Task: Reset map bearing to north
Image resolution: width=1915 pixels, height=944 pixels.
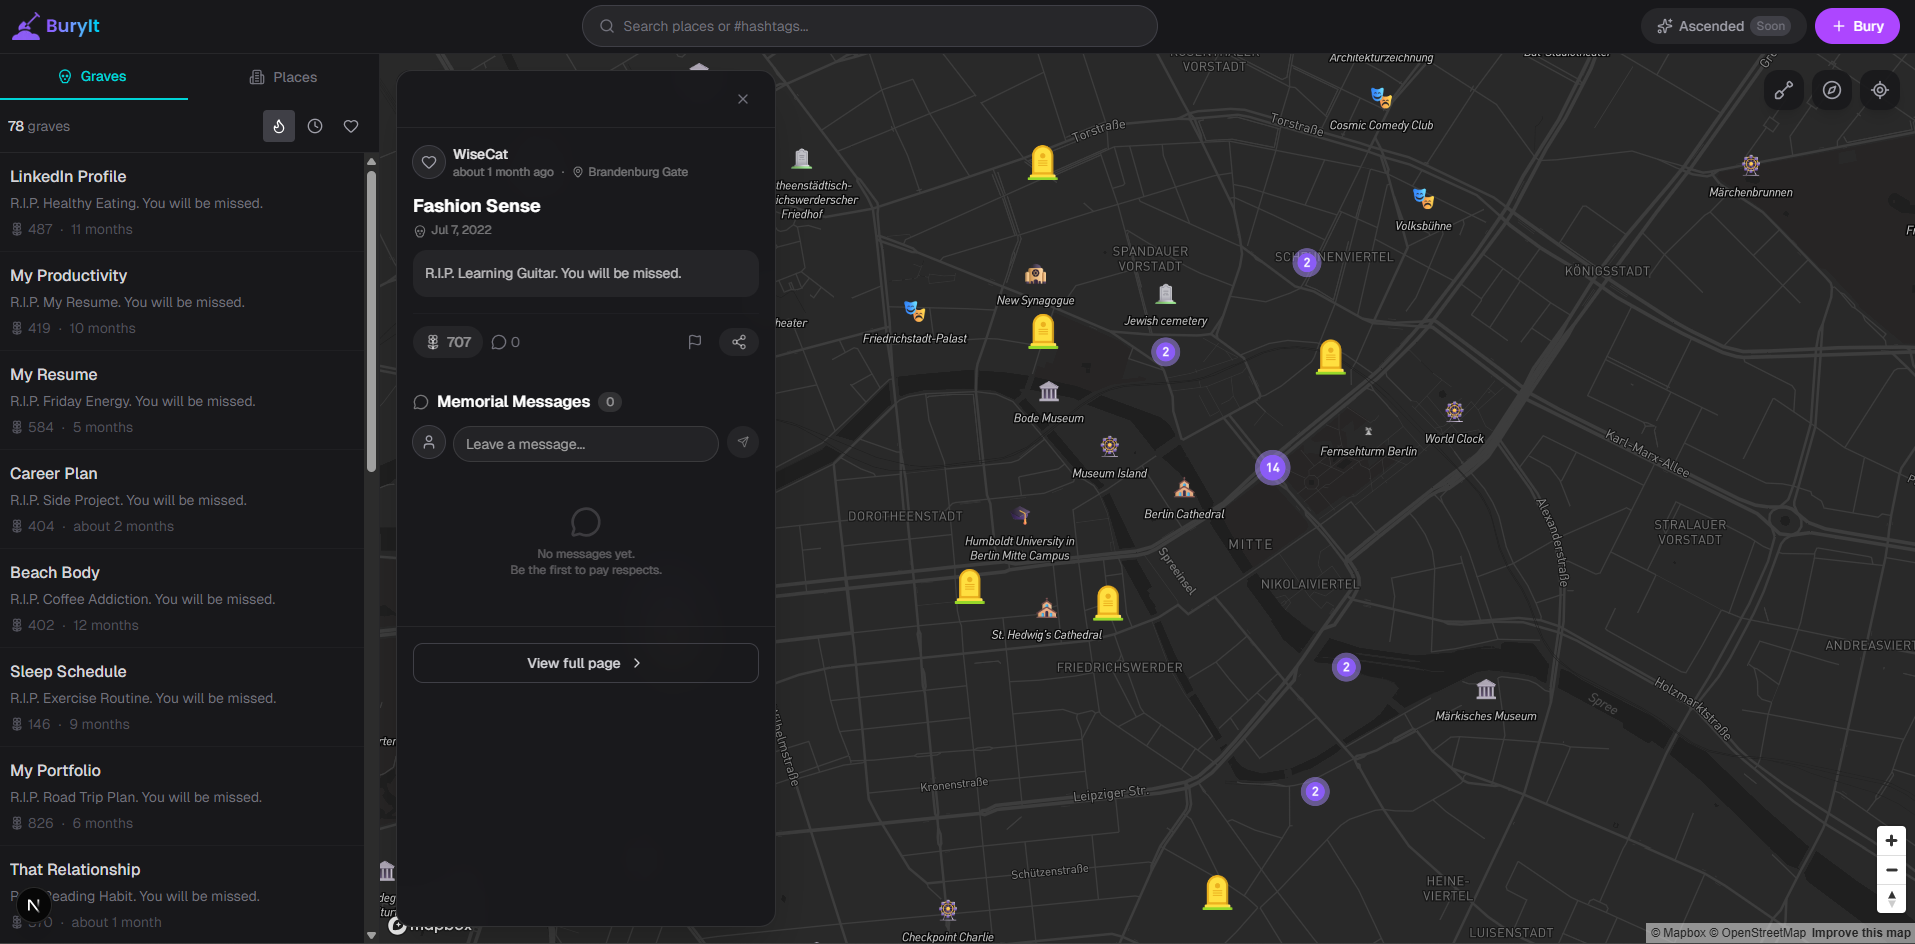Action: point(1891,899)
